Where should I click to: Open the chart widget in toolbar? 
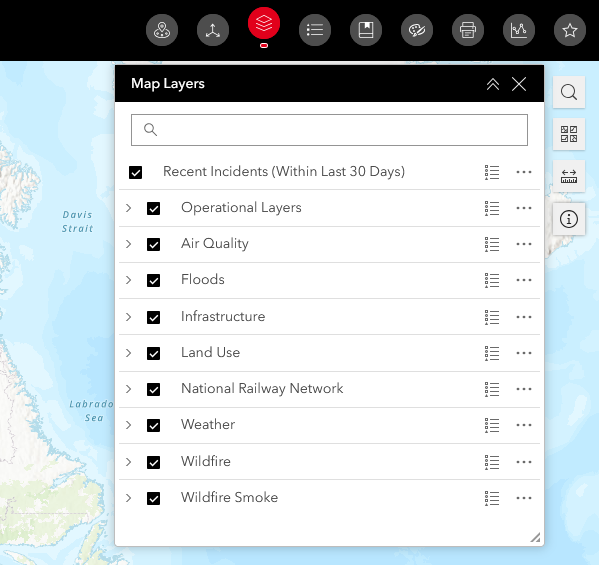(x=519, y=30)
